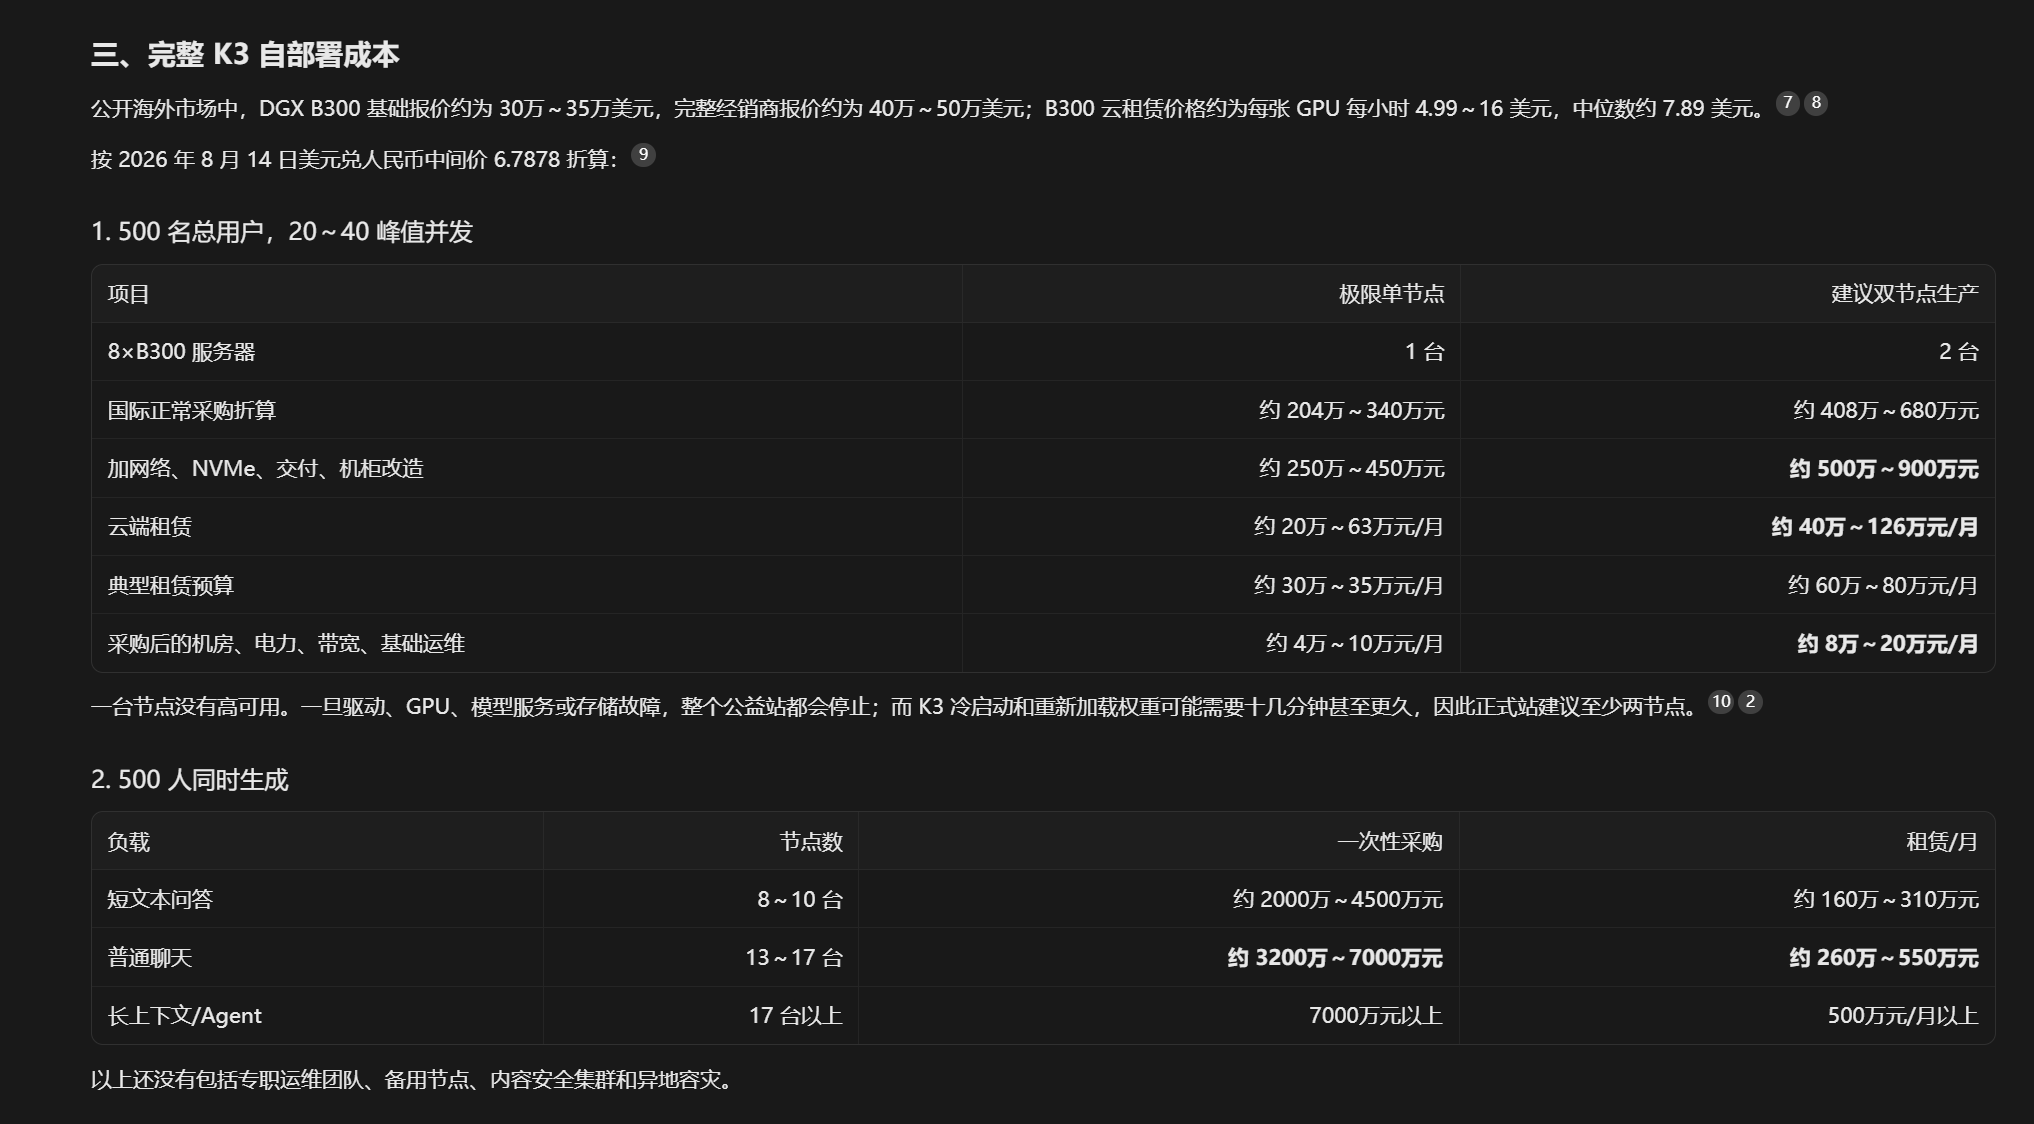
Task: Click citation badge 2 next to badge 10
Action: click(1750, 702)
